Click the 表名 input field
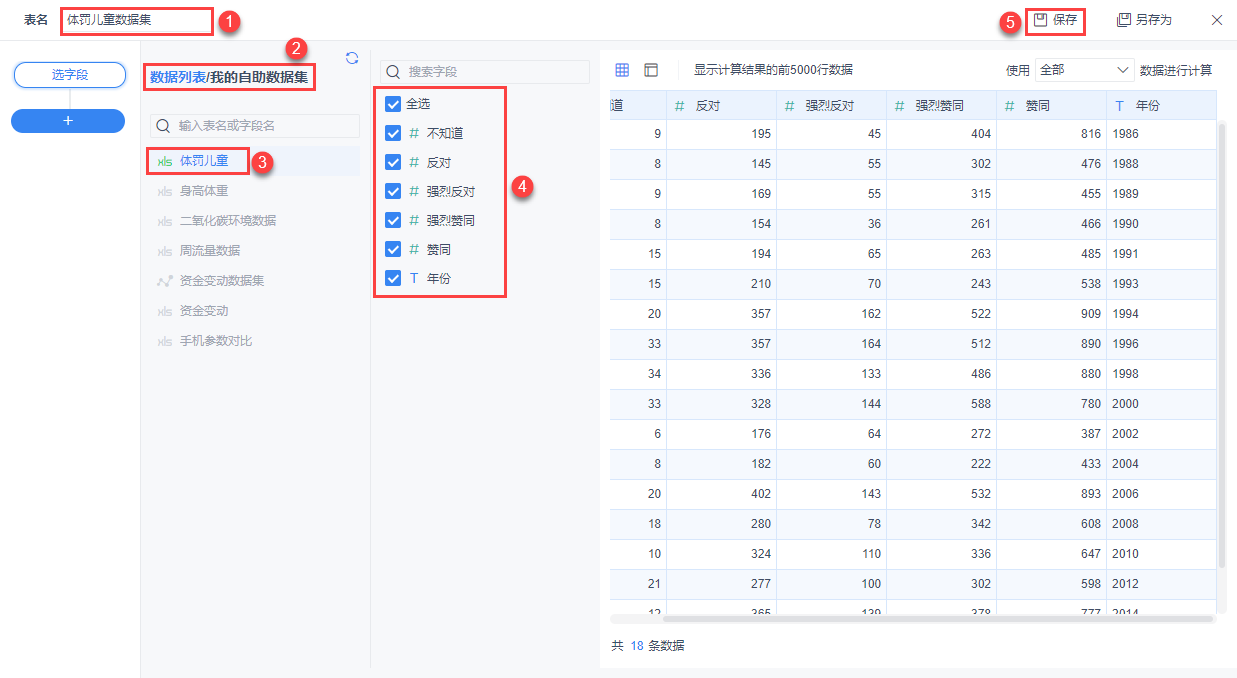The height and width of the screenshot is (678, 1237). pyautogui.click(x=136, y=20)
